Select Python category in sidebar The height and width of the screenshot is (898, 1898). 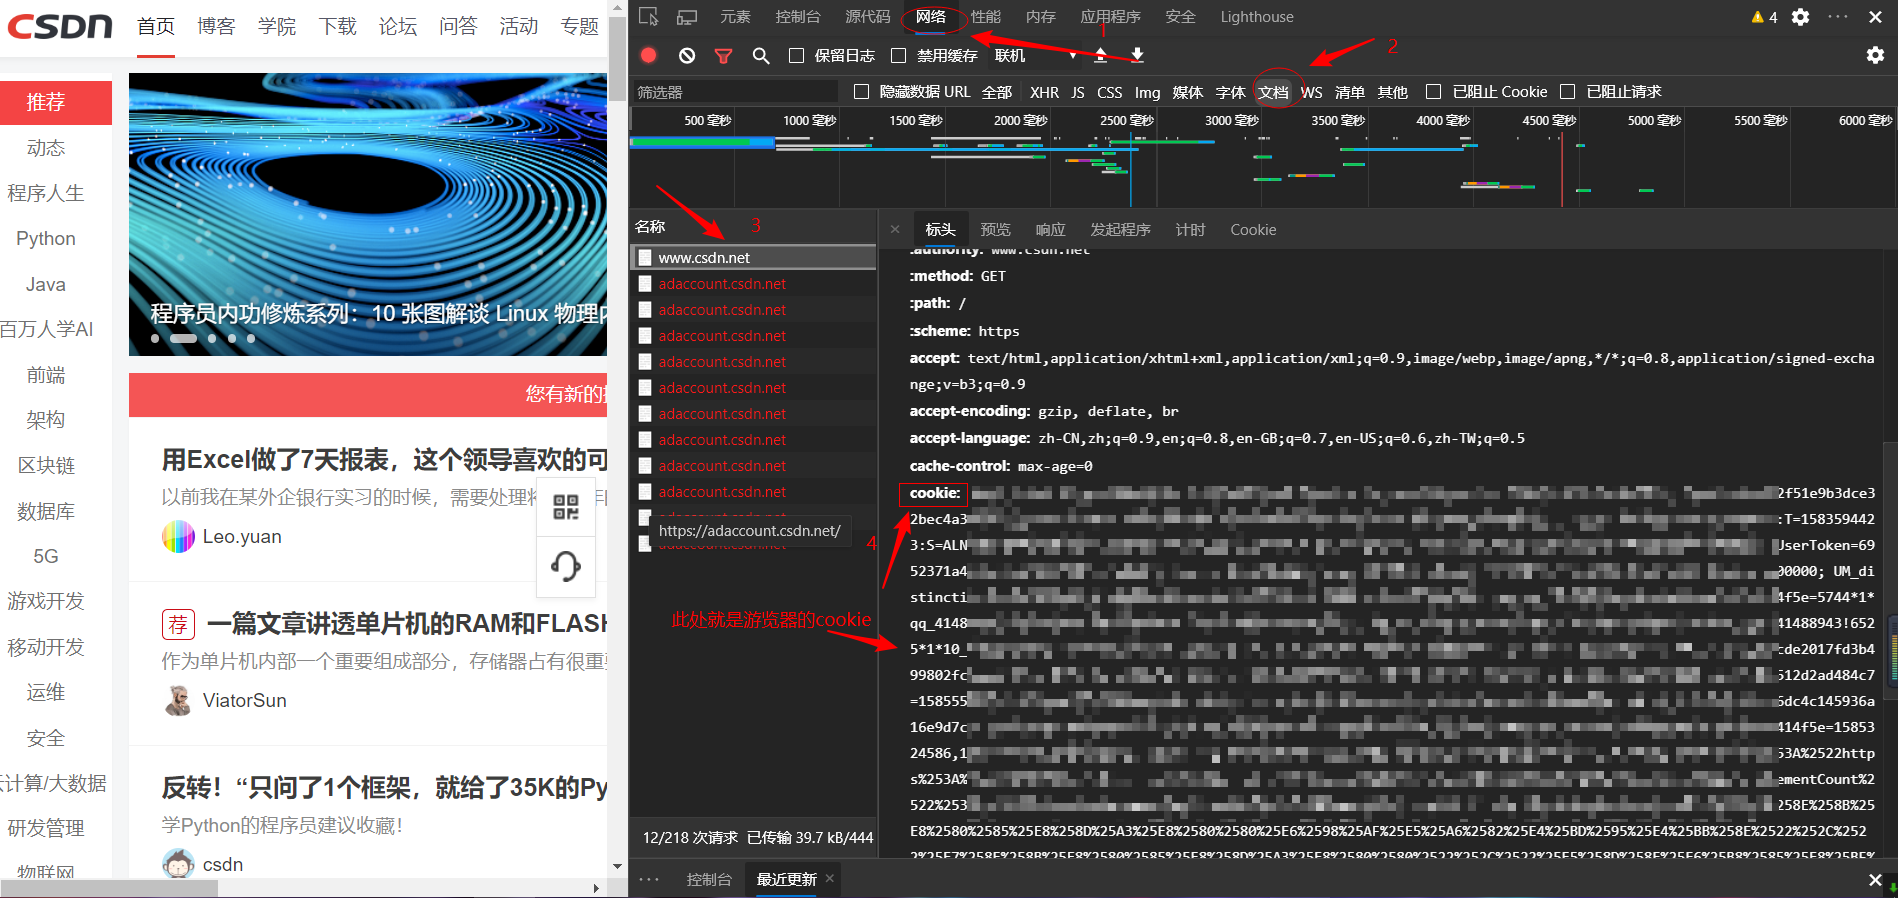46,238
